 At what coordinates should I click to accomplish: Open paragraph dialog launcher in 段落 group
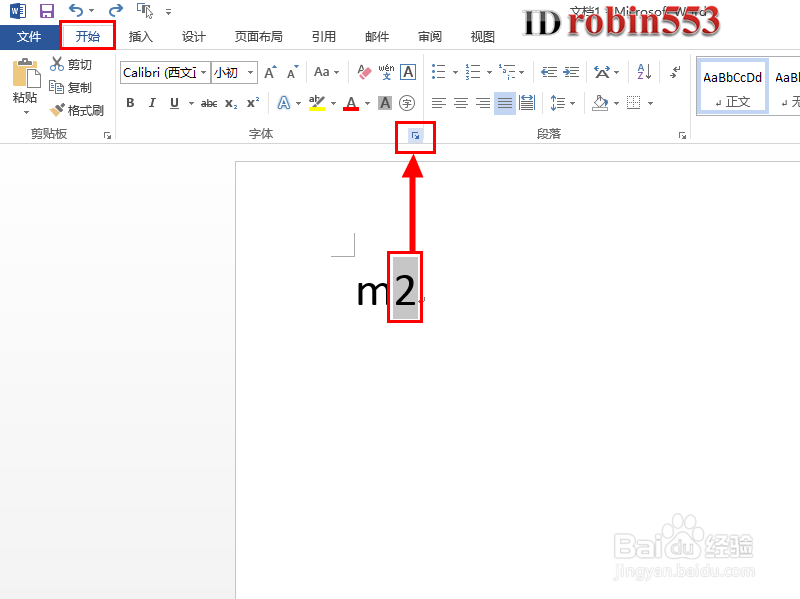pyautogui.click(x=682, y=136)
